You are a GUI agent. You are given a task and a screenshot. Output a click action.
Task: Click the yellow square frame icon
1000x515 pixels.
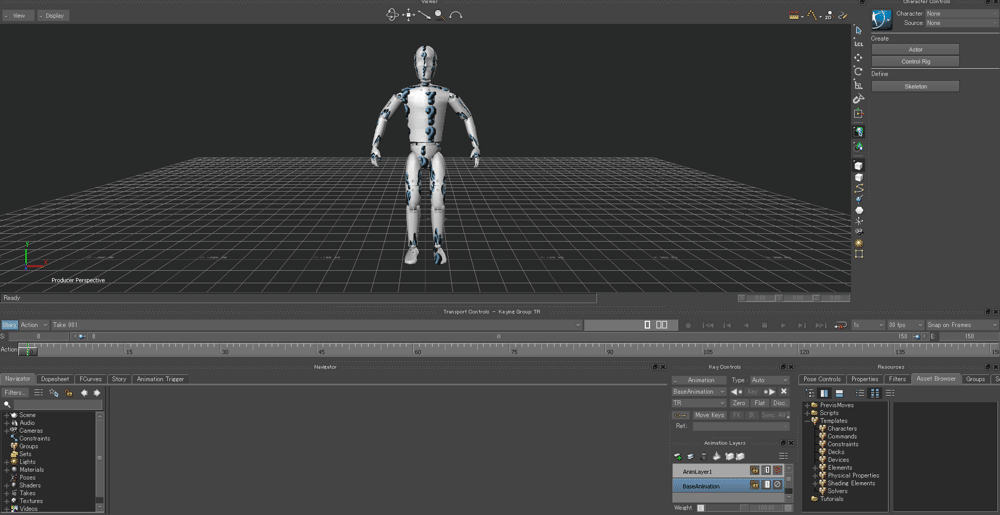point(858,254)
